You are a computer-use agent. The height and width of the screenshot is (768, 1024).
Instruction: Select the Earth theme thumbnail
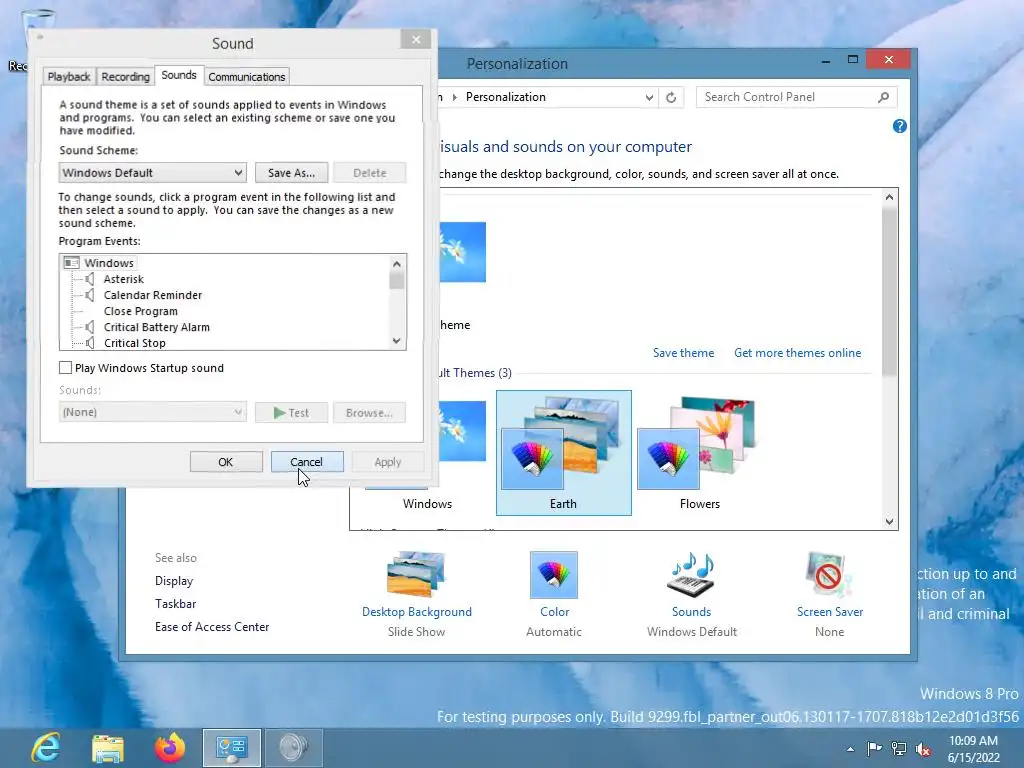coord(564,453)
